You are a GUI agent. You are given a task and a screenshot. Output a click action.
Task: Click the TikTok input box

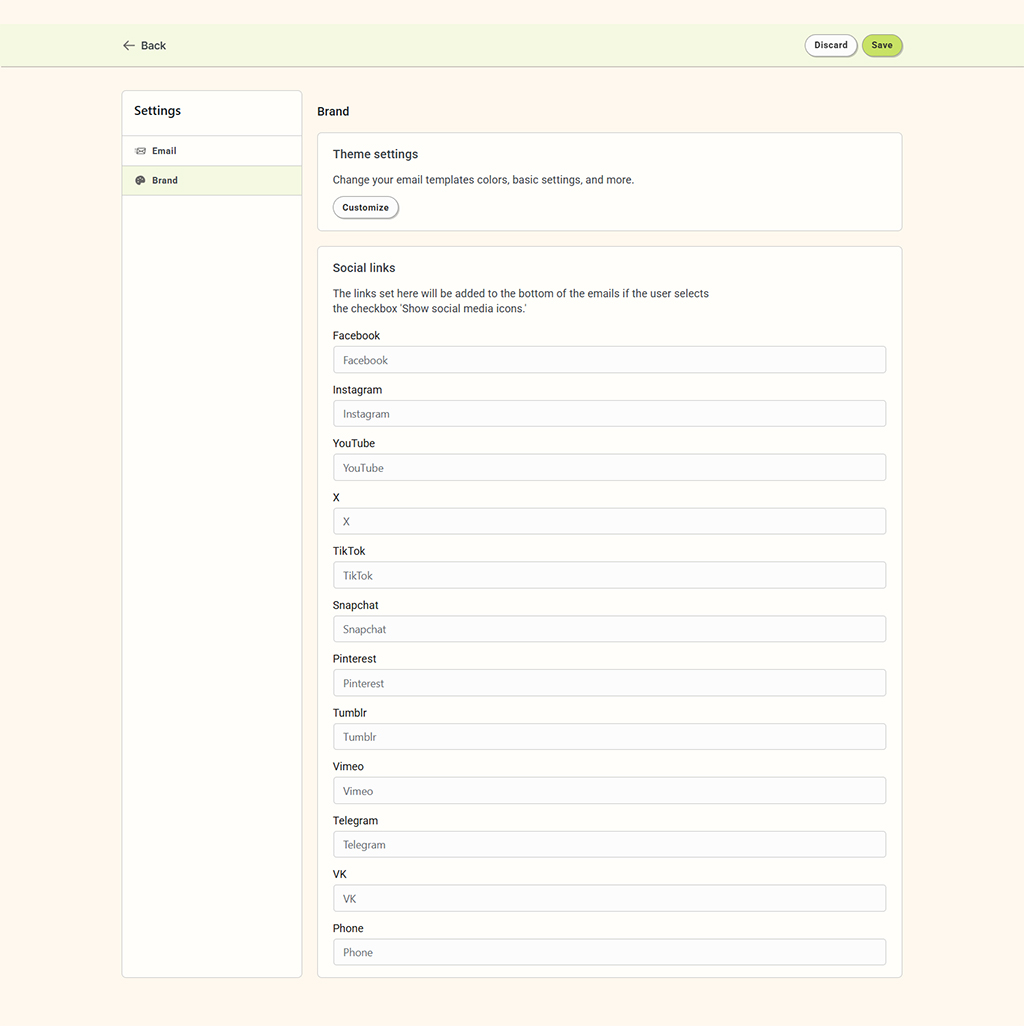[608, 576]
